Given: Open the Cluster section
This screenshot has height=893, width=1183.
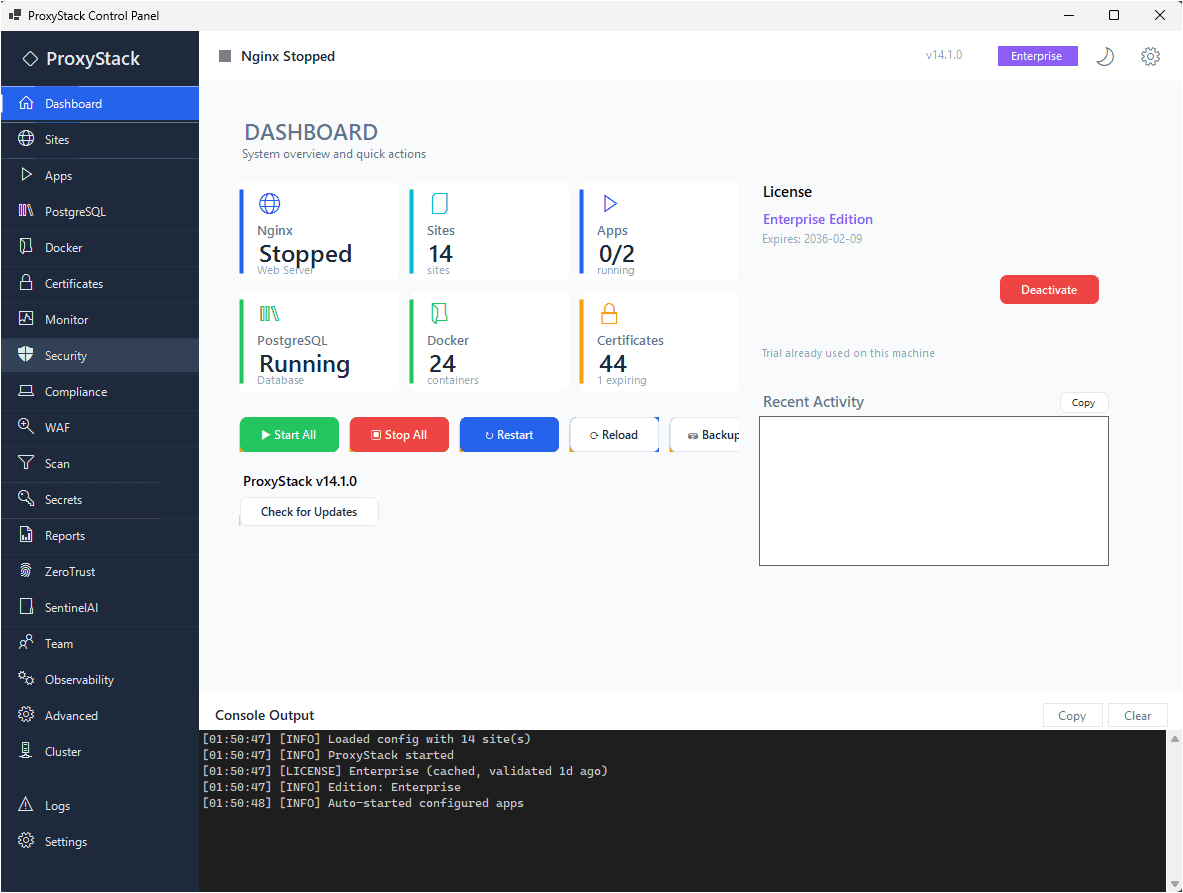Looking at the screenshot, I should click(x=62, y=751).
